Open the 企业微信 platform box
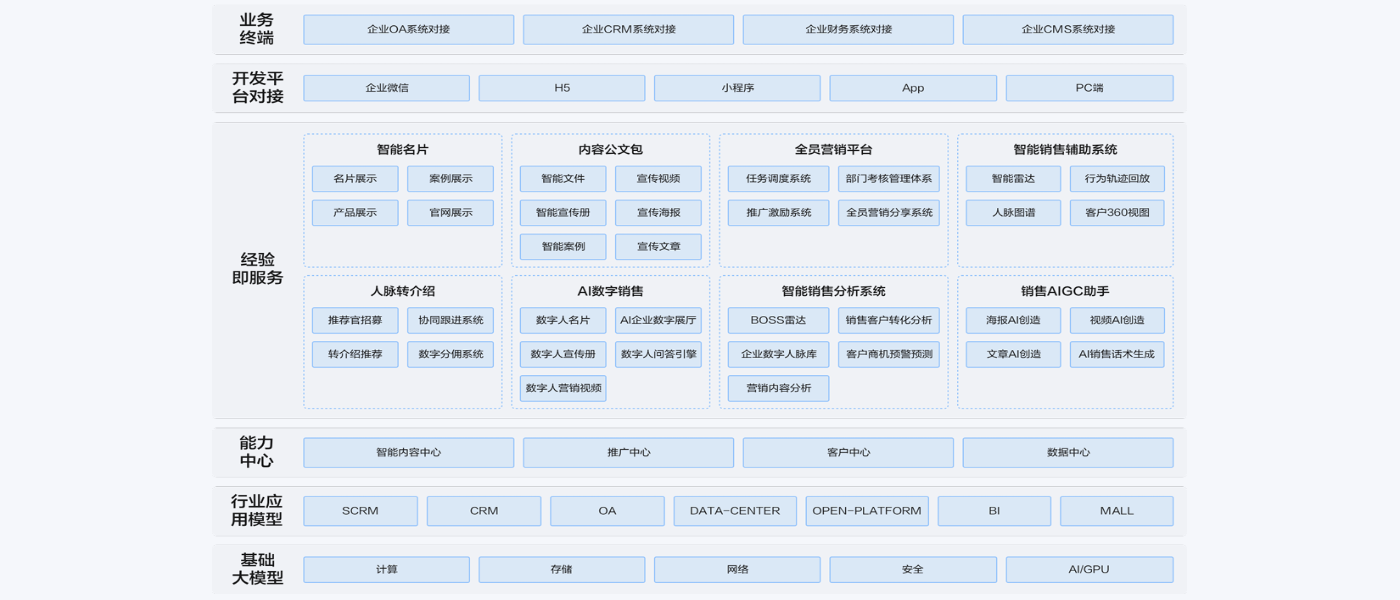The height and width of the screenshot is (600, 1400). (386, 88)
